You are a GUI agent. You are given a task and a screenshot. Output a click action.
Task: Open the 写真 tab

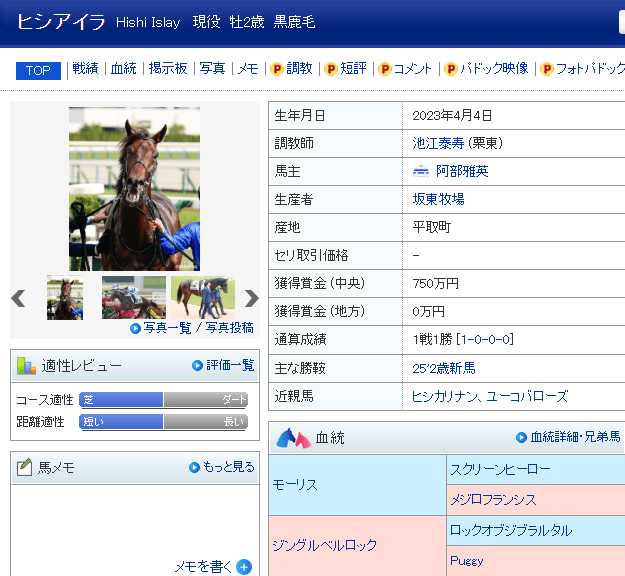pyautogui.click(x=212, y=69)
